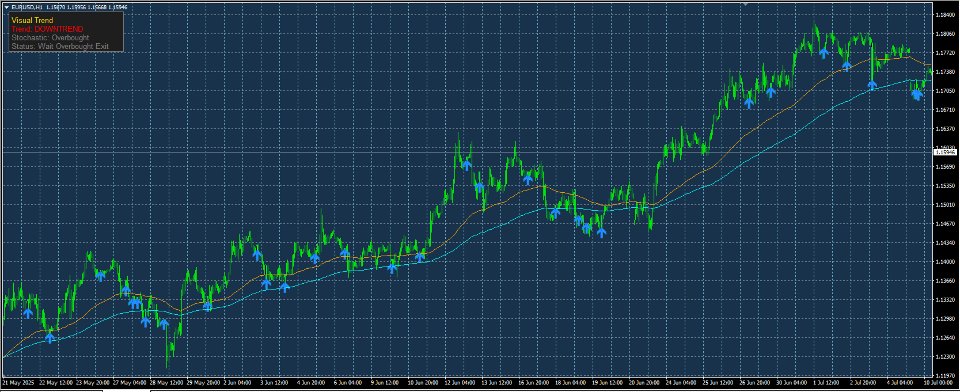Click the Status: Wait Overbought Exit line
The width and height of the screenshot is (960, 392).
[x=59, y=46]
